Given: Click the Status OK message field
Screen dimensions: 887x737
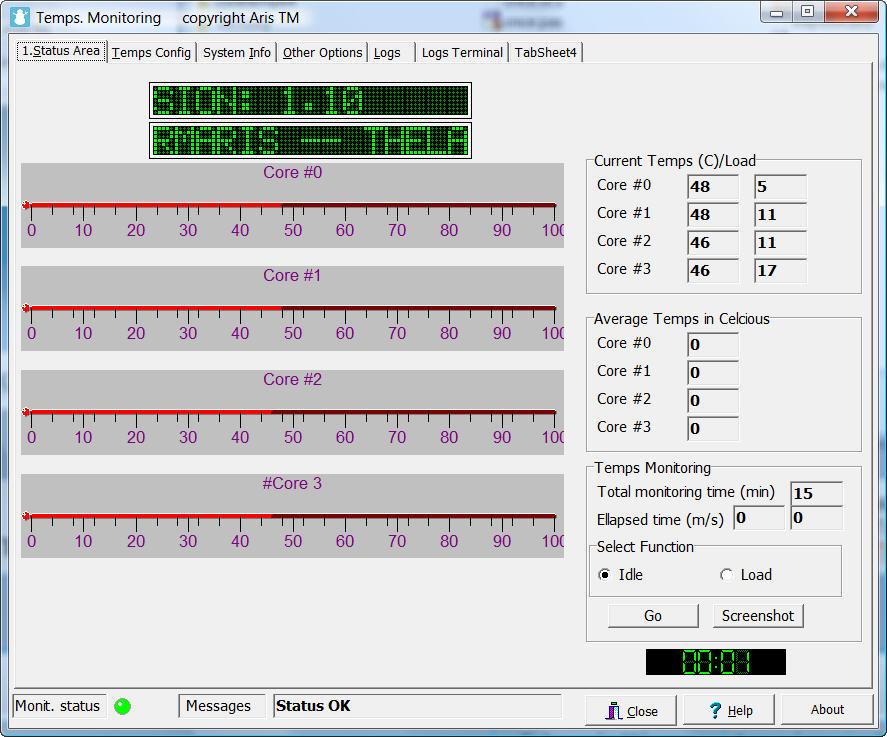Looking at the screenshot, I should [417, 706].
